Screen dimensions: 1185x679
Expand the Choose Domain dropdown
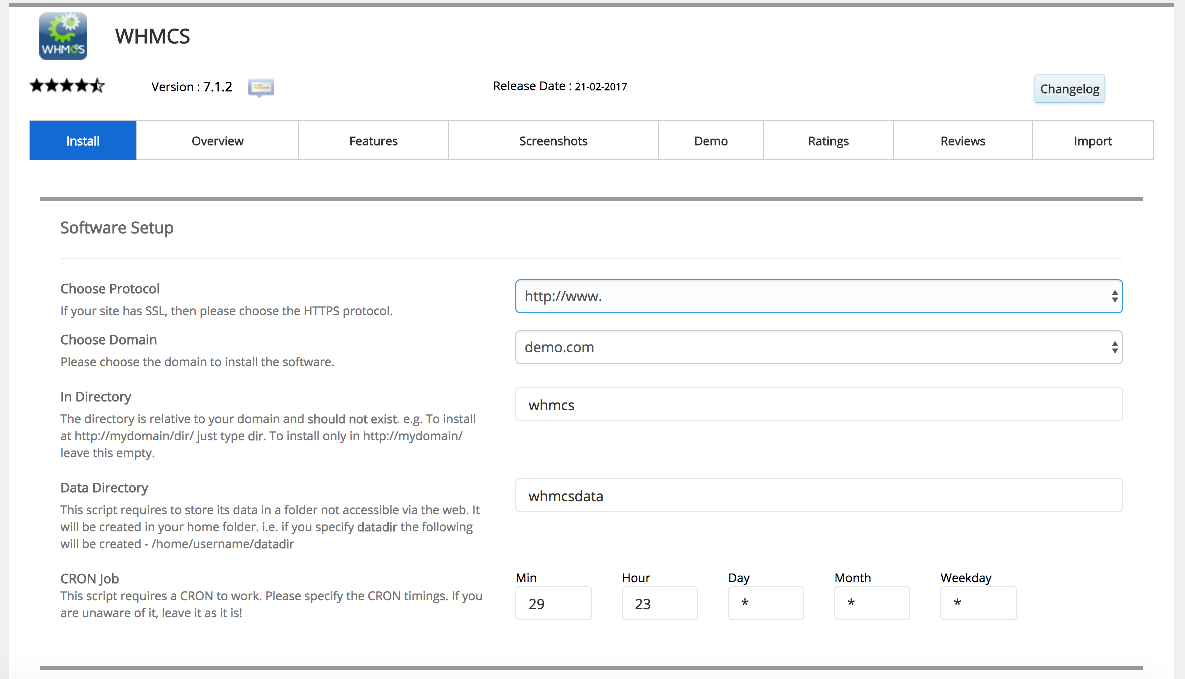[818, 347]
